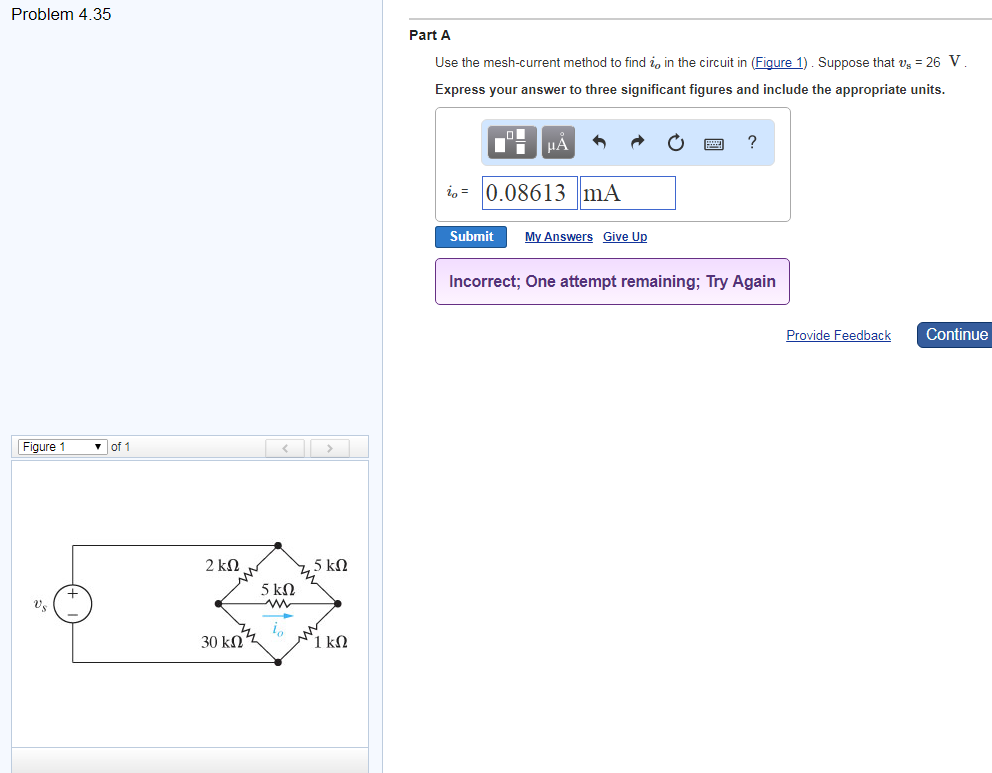Click the units field showing mA
The width and height of the screenshot is (992, 773).
coord(627,192)
